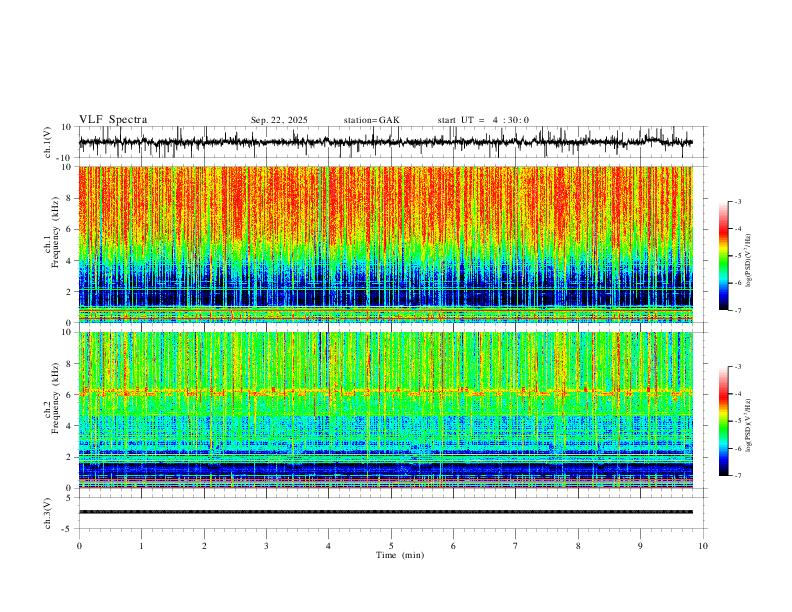The image size is (792, 612).
Task: Click the '-5' label on ch.1 colorbar
Action: coord(738,256)
